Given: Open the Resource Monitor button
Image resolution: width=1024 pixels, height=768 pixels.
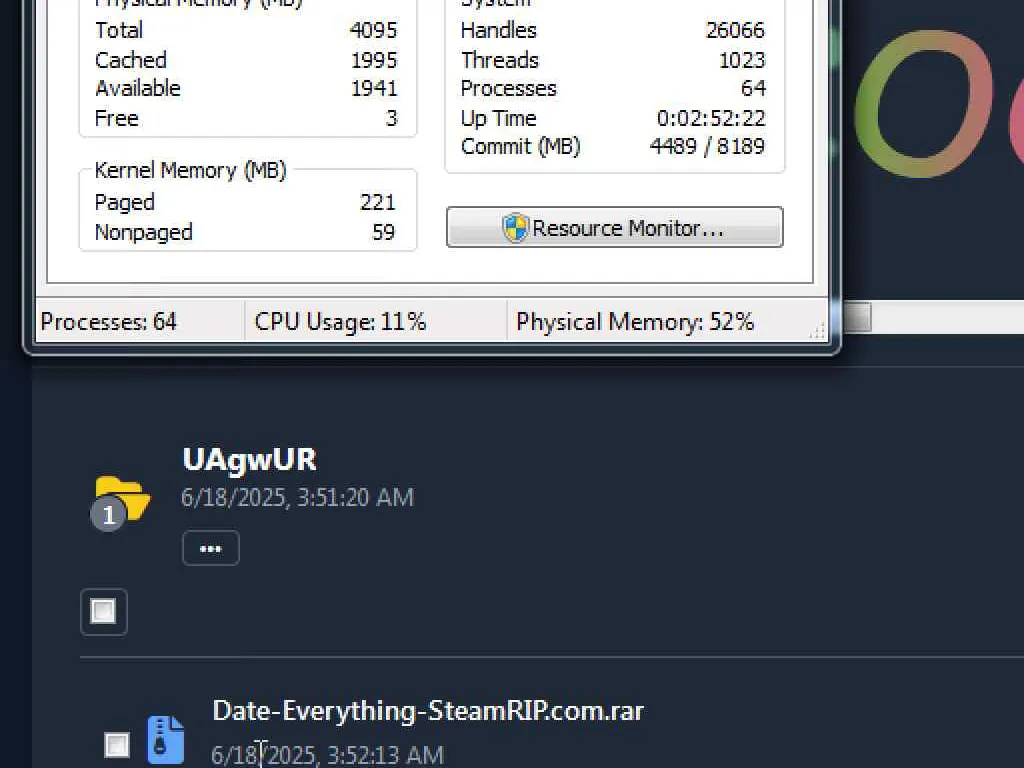Looking at the screenshot, I should [615, 227].
